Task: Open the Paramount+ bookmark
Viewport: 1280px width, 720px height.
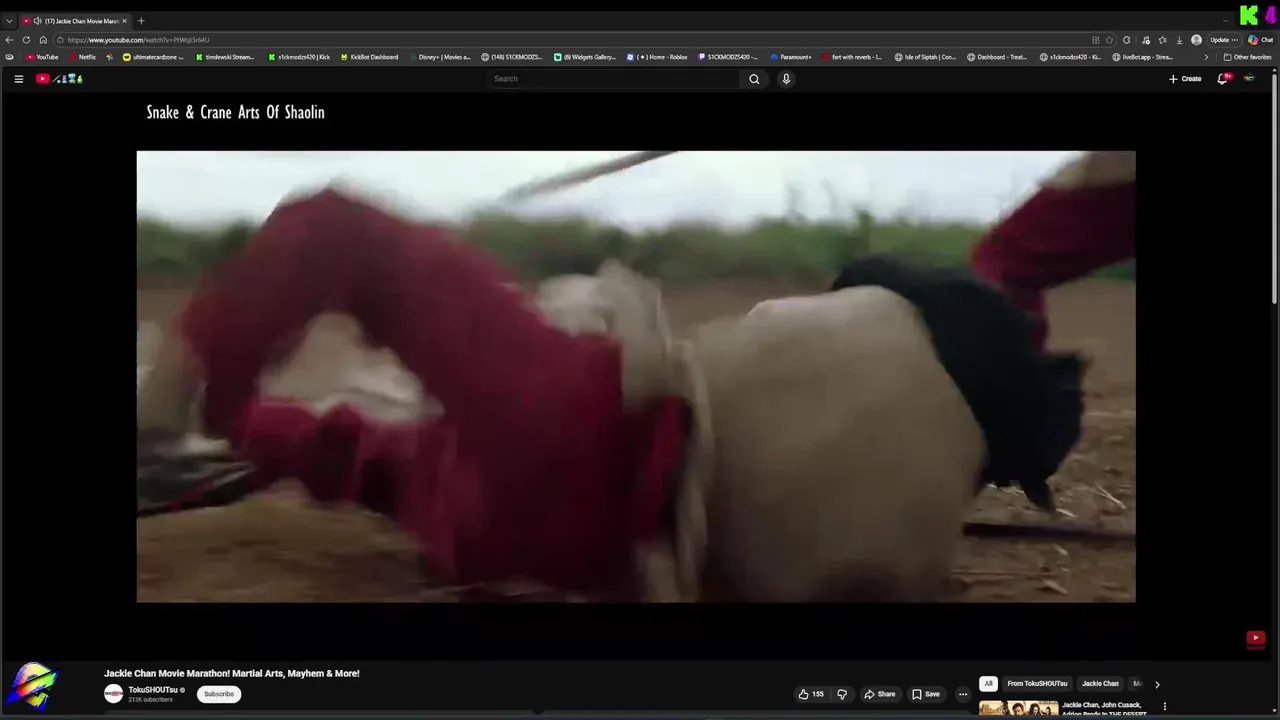Action: point(791,57)
